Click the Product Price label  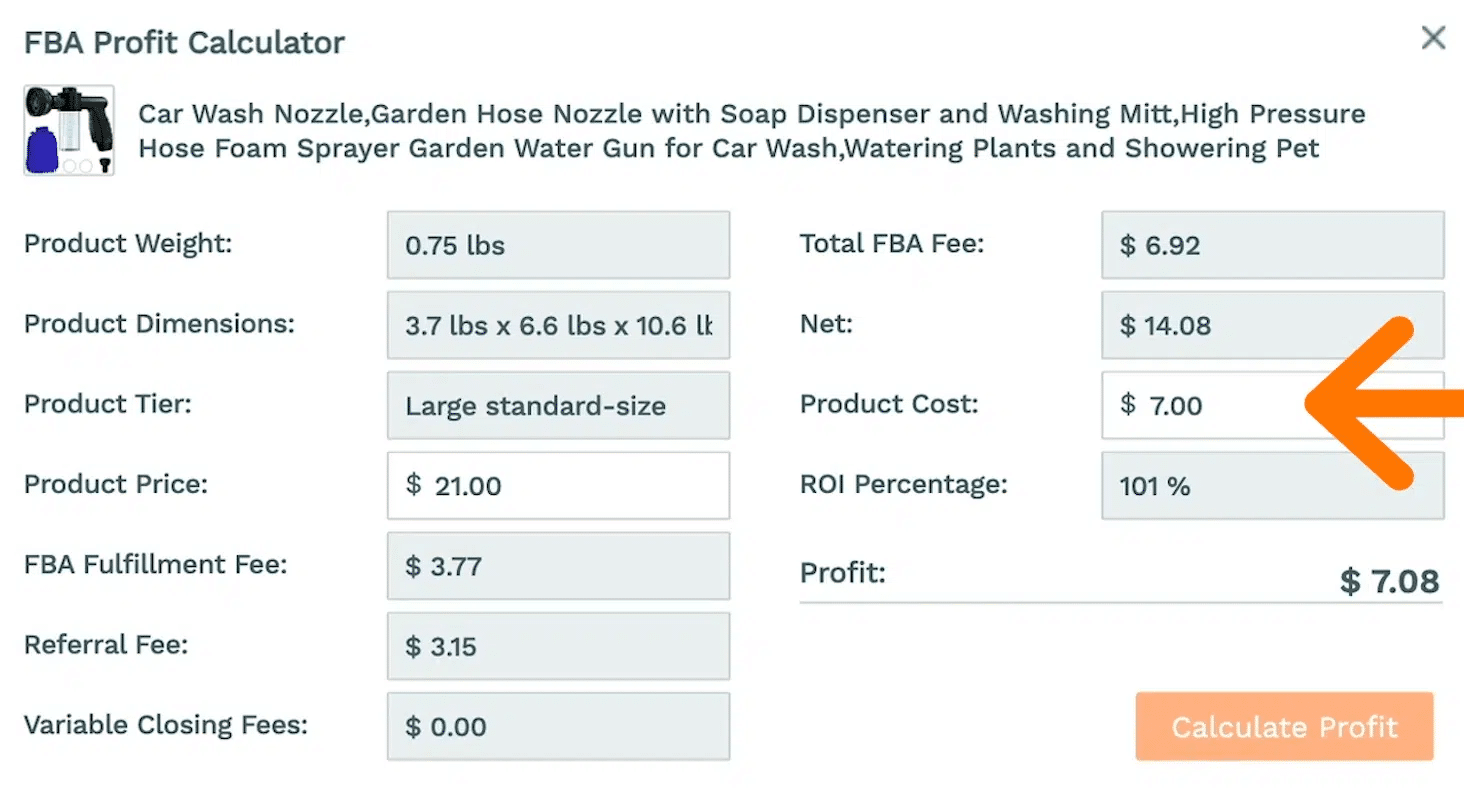pos(115,484)
